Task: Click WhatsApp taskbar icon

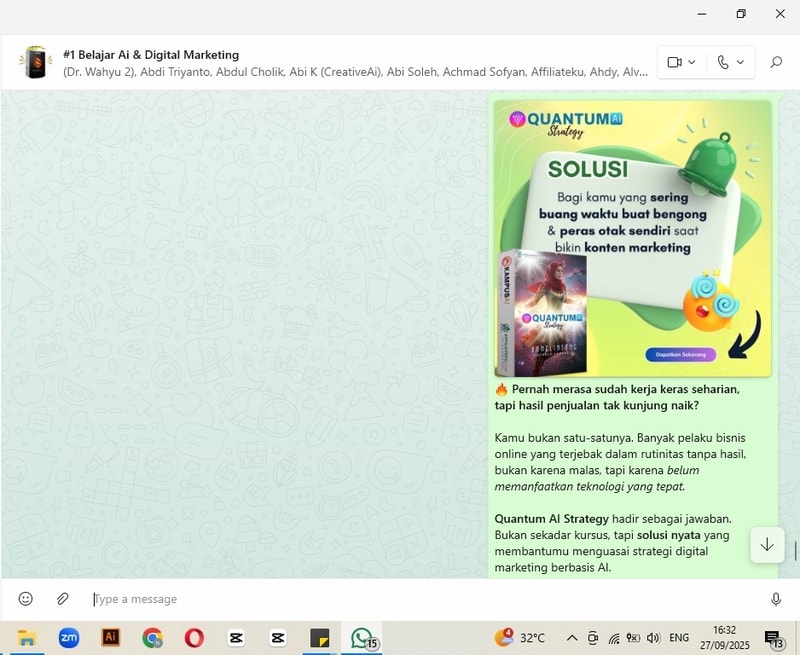Action: (362, 638)
